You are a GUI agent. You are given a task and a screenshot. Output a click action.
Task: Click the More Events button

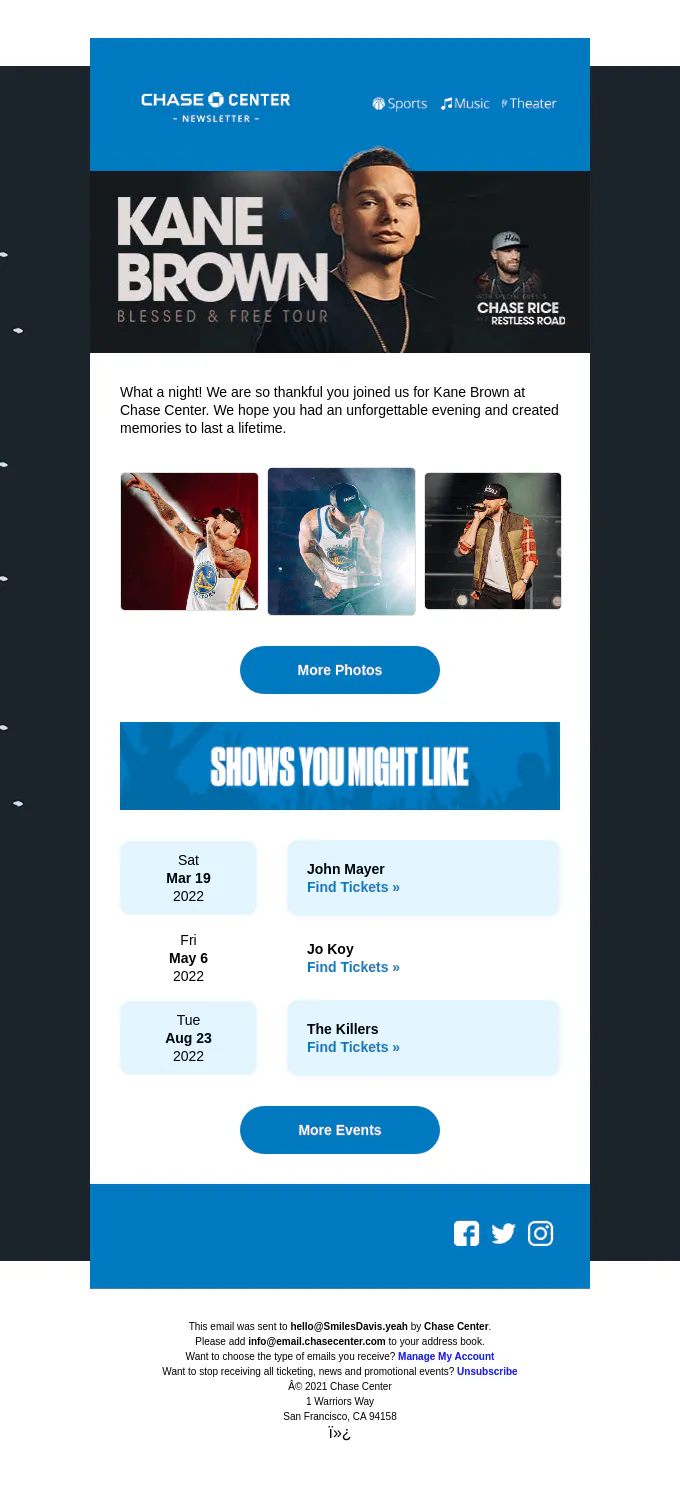pyautogui.click(x=340, y=1130)
